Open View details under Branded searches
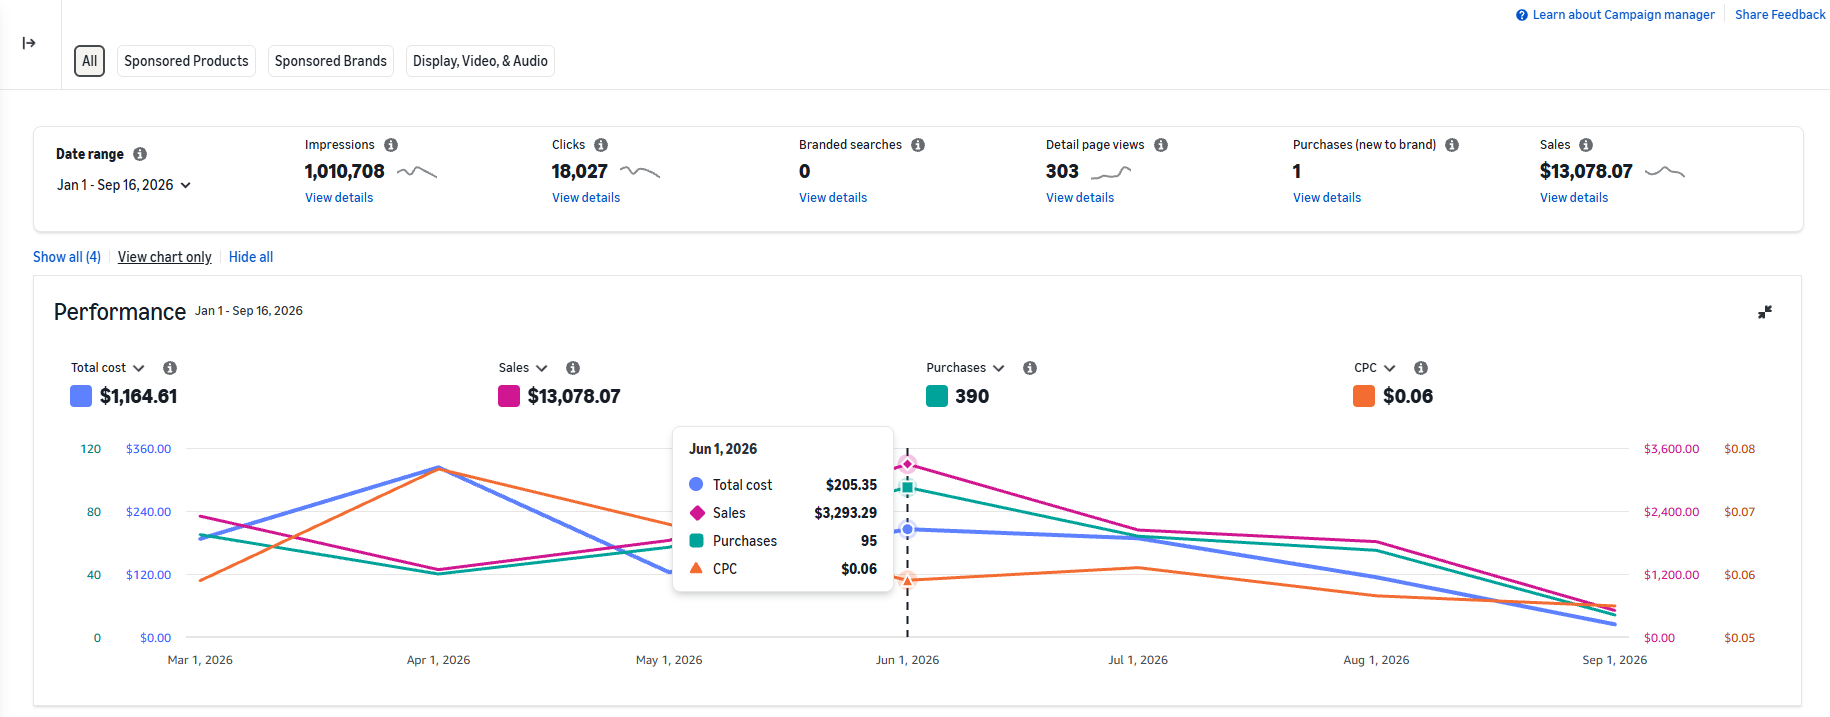 [833, 198]
